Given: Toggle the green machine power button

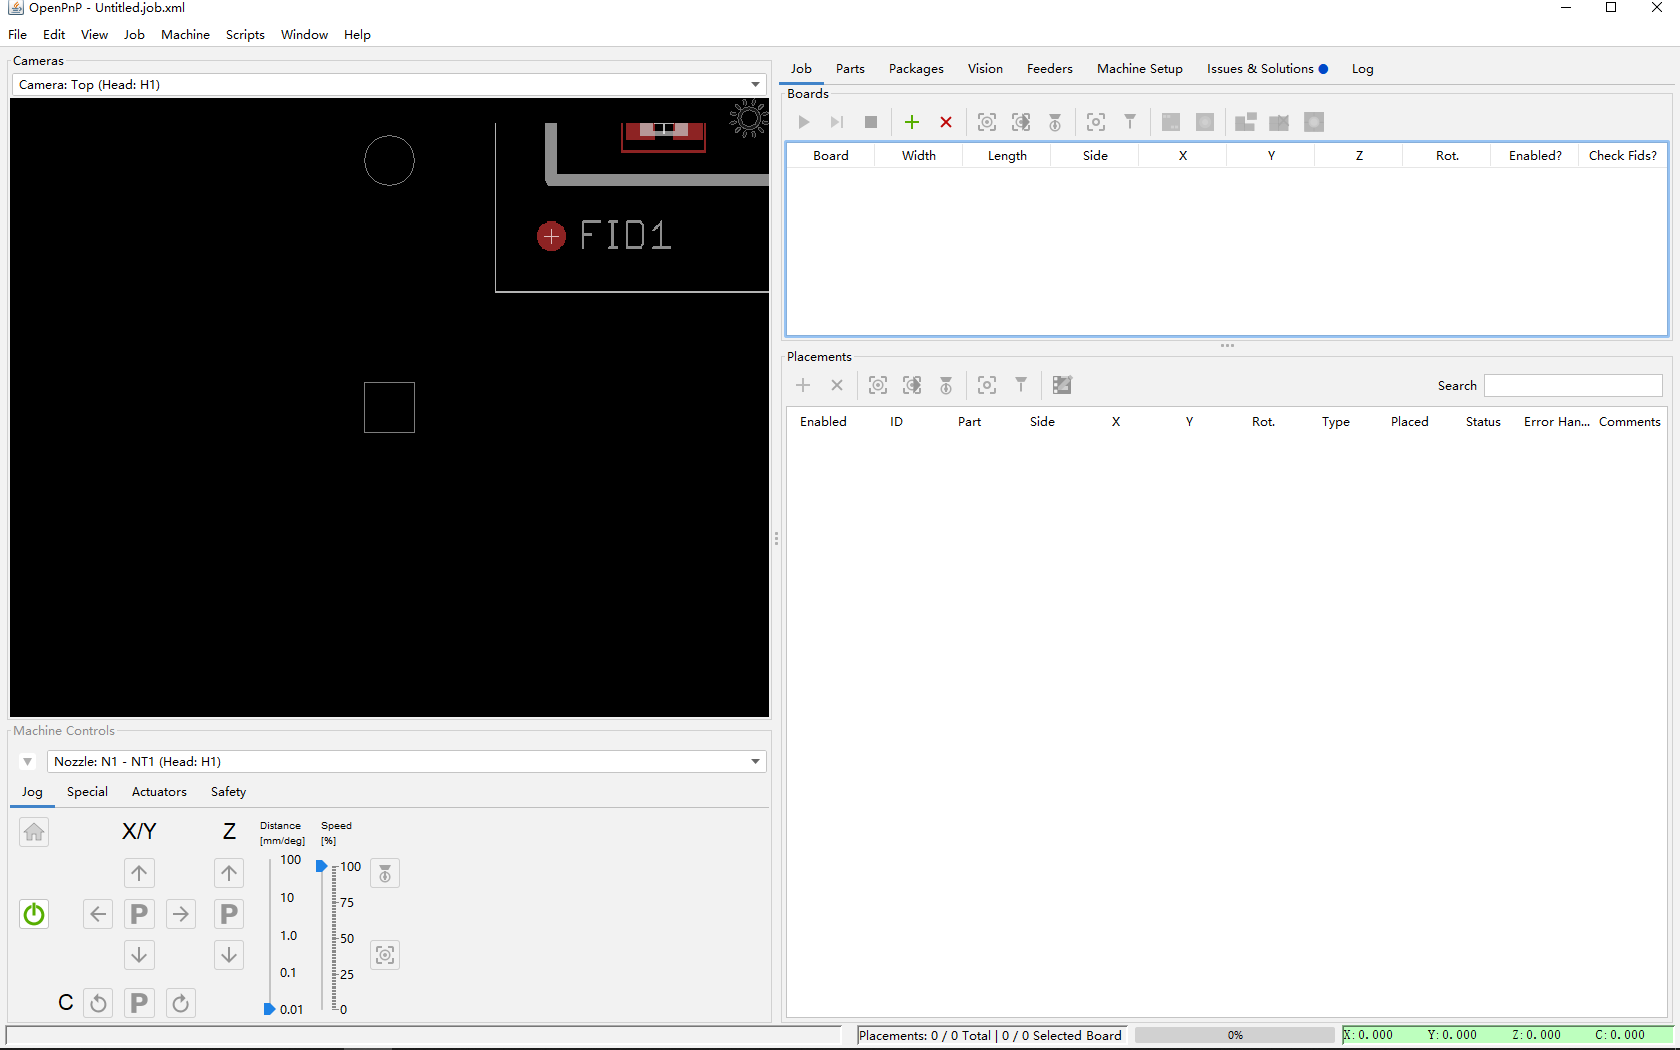Looking at the screenshot, I should click(34, 914).
